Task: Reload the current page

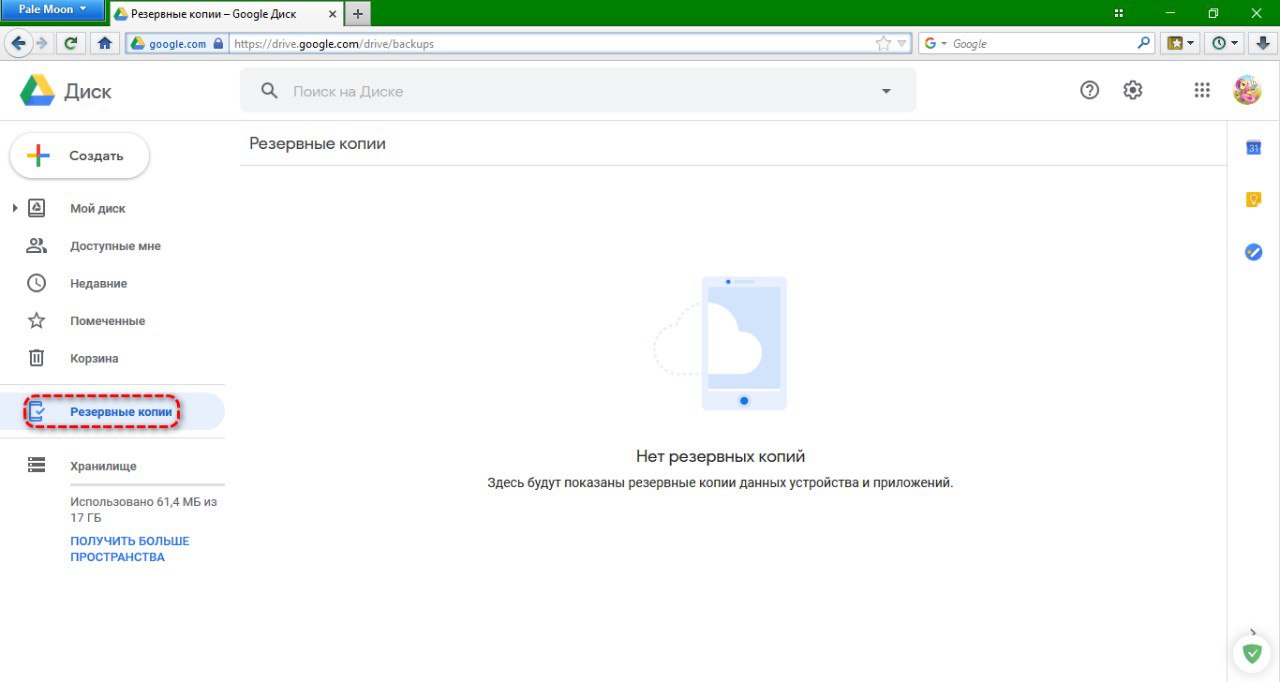Action: coord(70,43)
